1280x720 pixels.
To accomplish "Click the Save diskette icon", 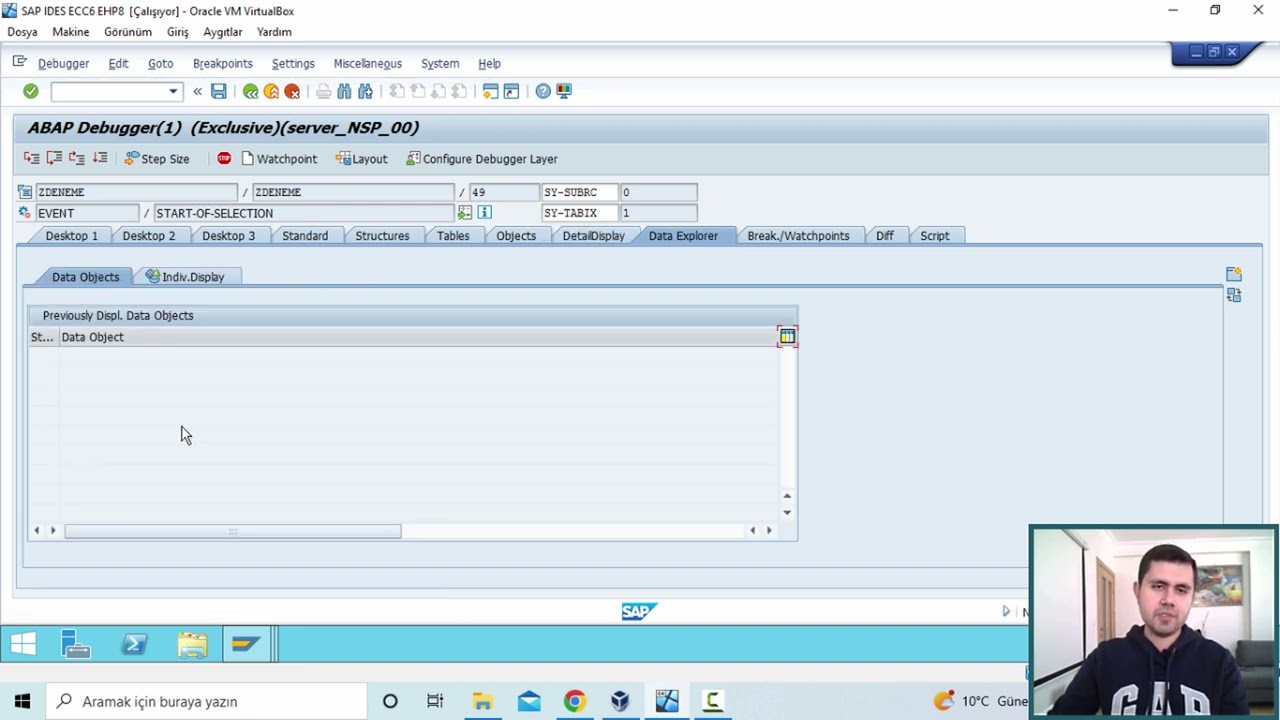I will (218, 91).
